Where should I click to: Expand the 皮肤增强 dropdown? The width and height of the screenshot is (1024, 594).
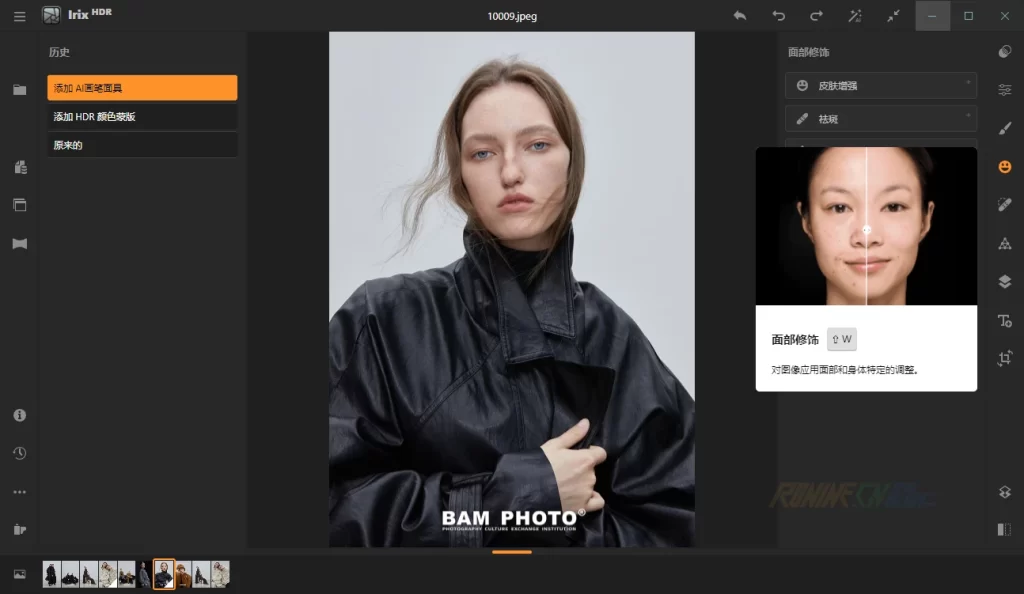[880, 86]
